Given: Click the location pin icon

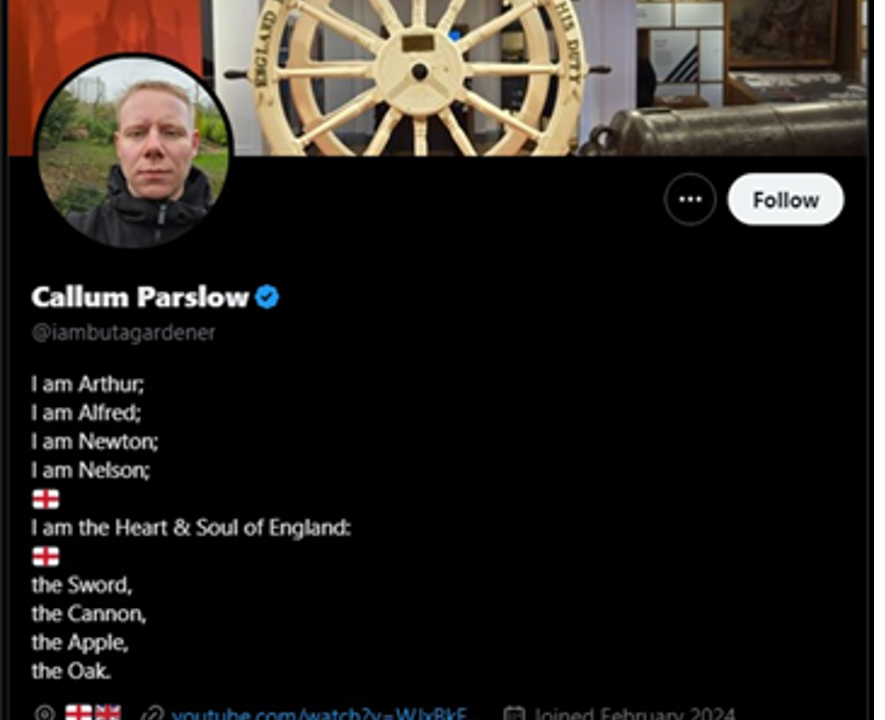Looking at the screenshot, I should click(x=45, y=713).
